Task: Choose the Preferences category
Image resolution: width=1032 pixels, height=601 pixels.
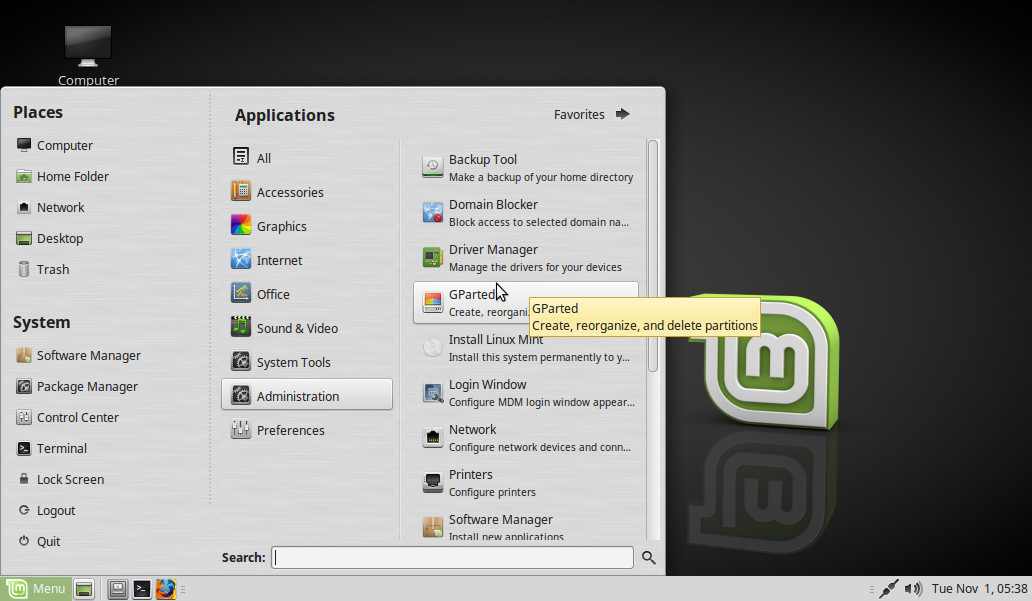Action: 290,430
